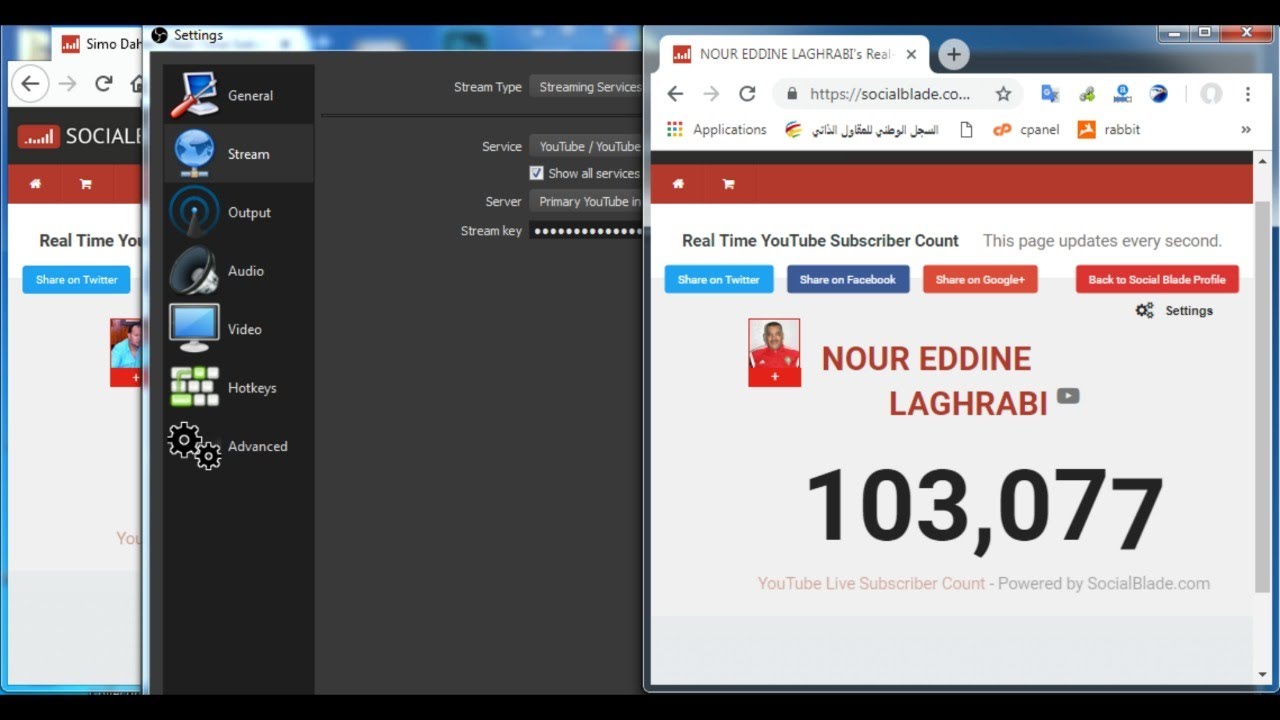The height and width of the screenshot is (720, 1280).
Task: Open the Chrome profile avatar icon
Action: tap(1211, 94)
